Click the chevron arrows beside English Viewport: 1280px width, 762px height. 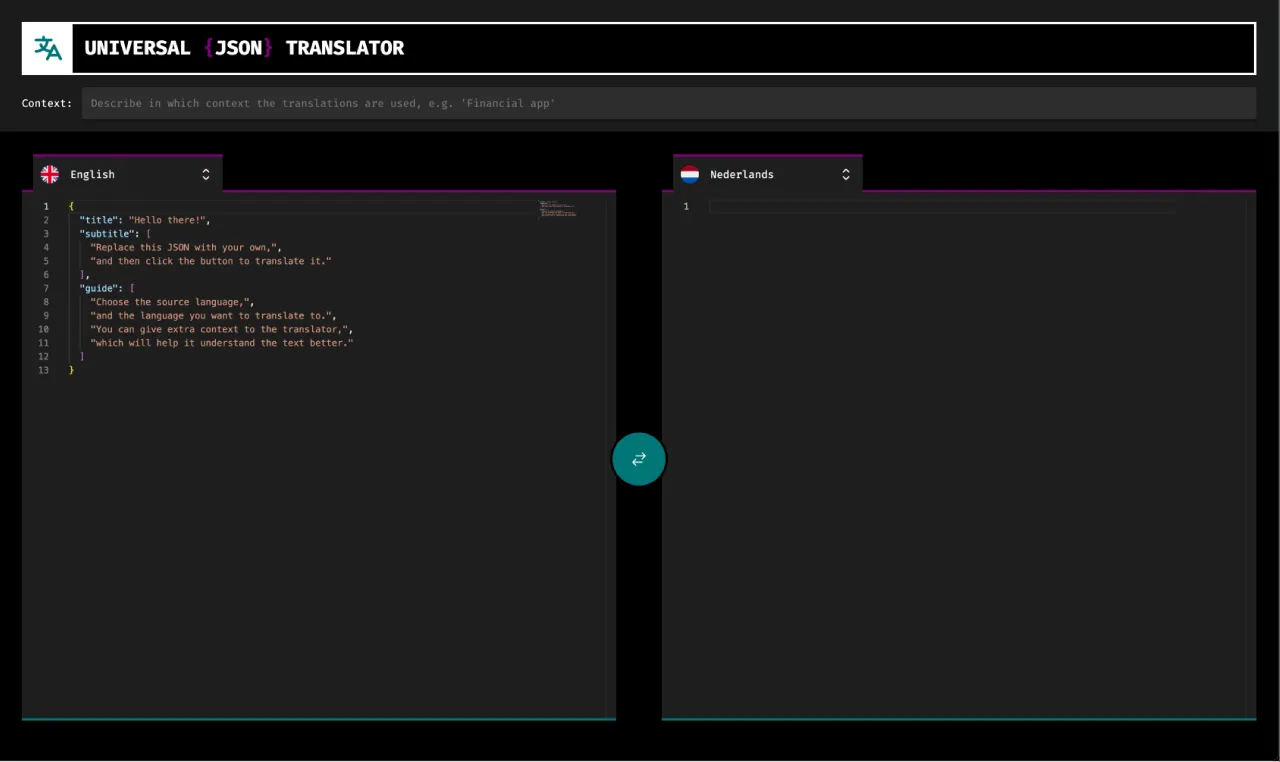pyautogui.click(x=206, y=174)
